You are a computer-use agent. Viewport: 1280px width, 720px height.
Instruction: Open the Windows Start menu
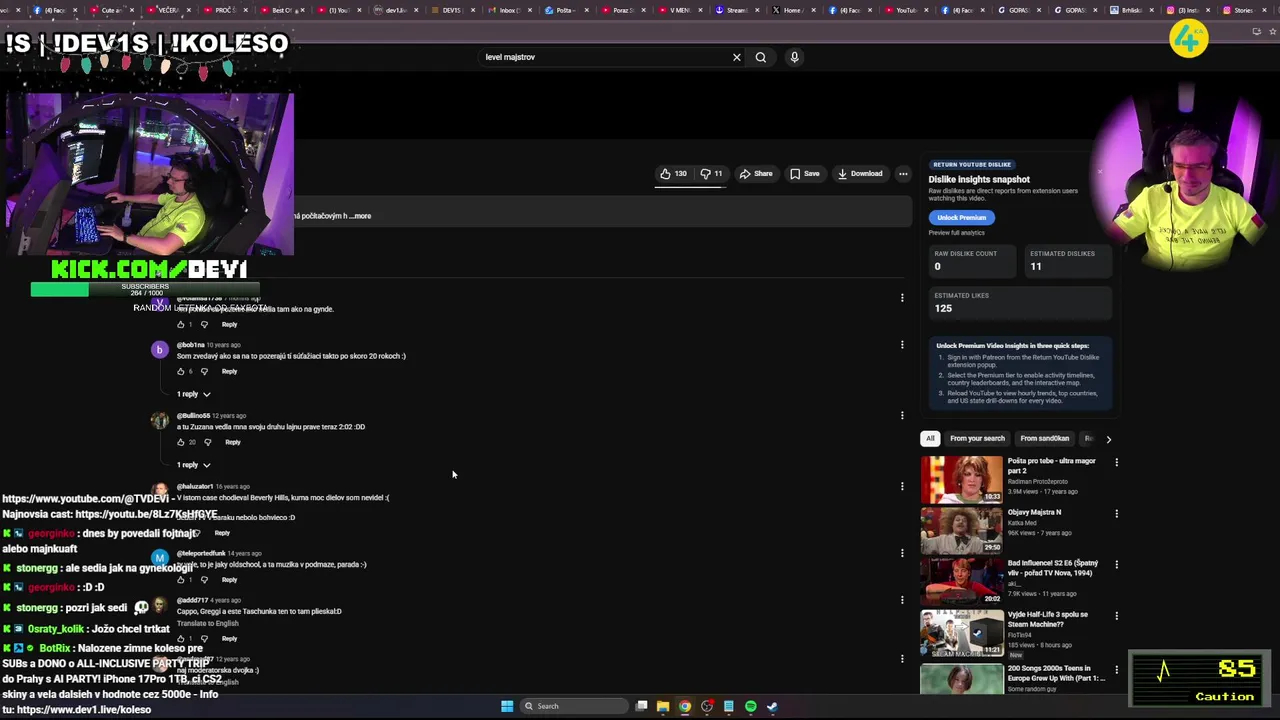point(507,706)
